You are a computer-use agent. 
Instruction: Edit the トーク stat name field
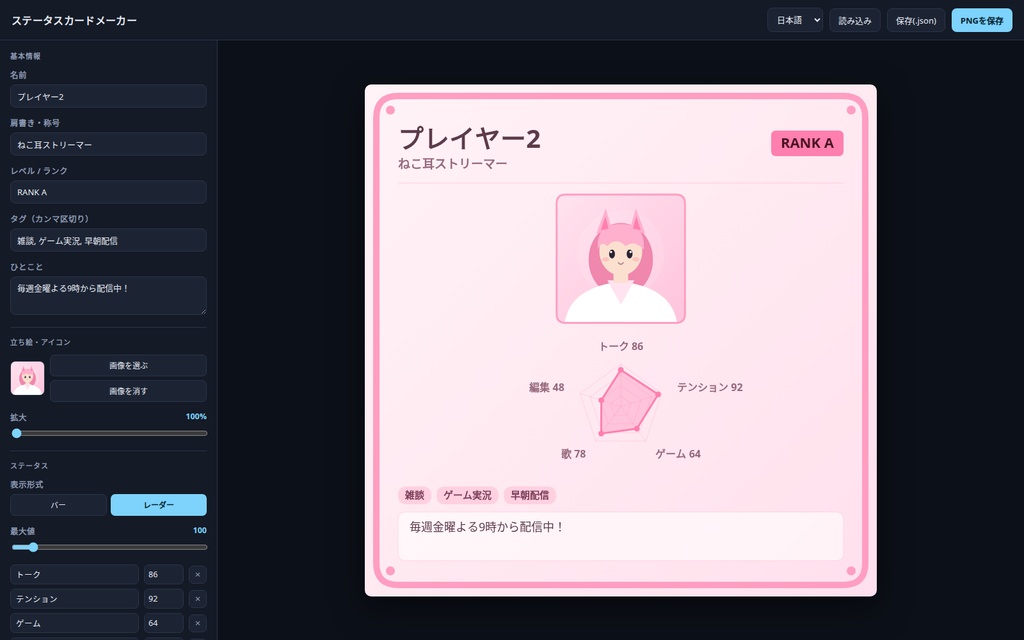click(x=74, y=575)
